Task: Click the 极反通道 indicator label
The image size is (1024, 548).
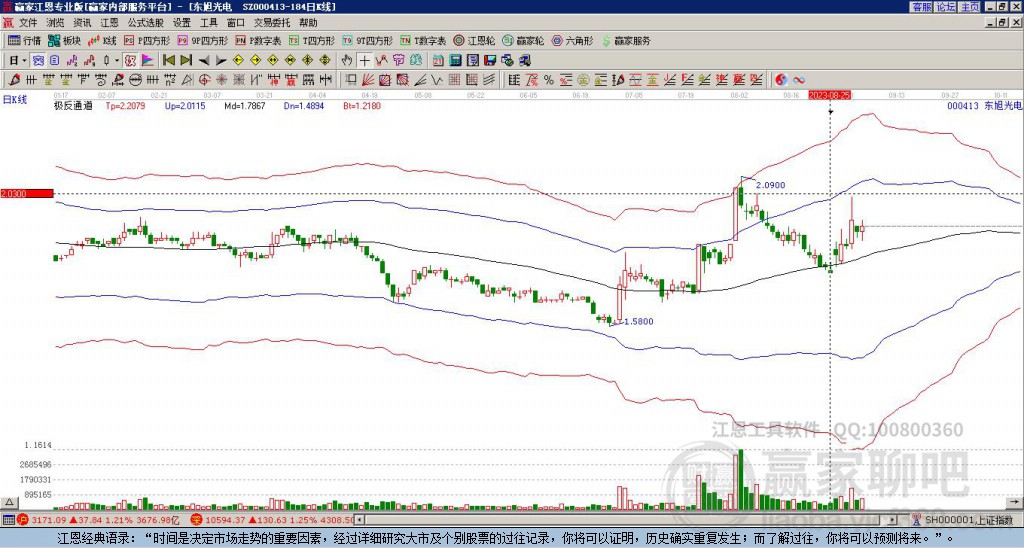Action: tap(73, 105)
